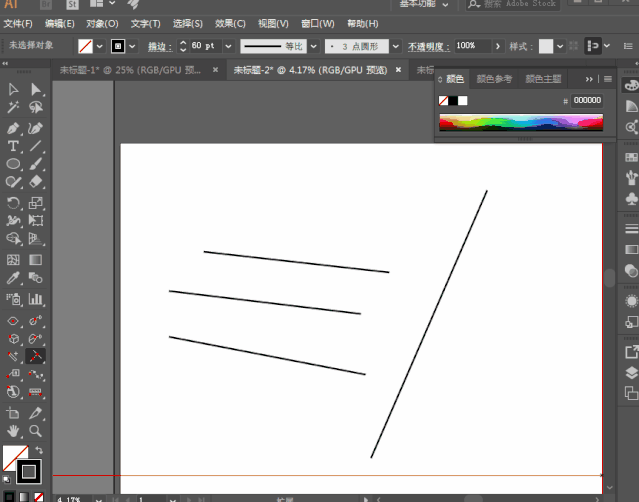
Task: Open stroke weight dropdown next to 60 pt
Action: pos(228,46)
